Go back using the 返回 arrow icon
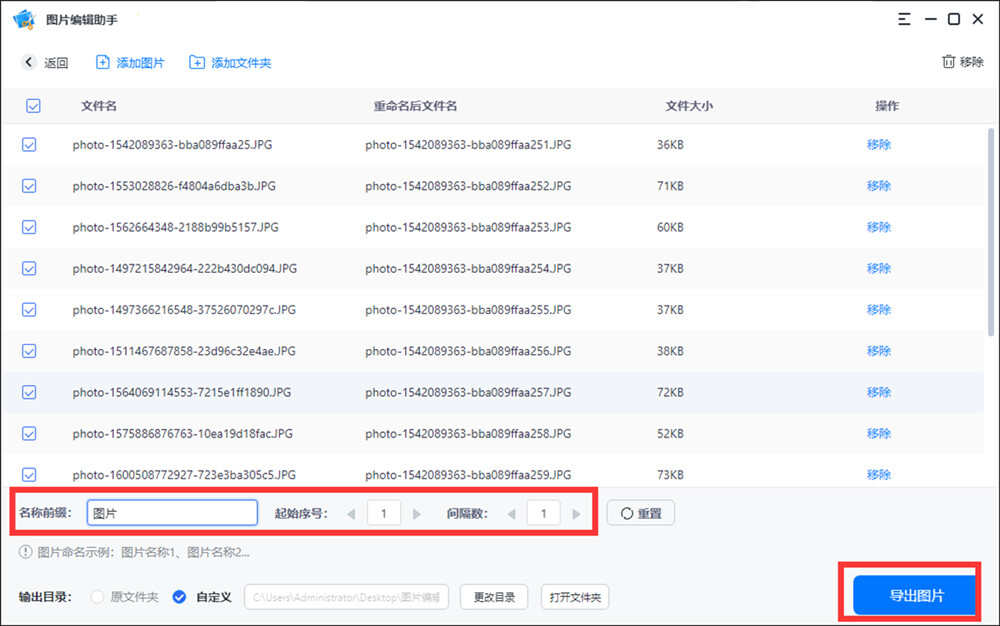Image resolution: width=1000 pixels, height=626 pixels. pos(28,62)
